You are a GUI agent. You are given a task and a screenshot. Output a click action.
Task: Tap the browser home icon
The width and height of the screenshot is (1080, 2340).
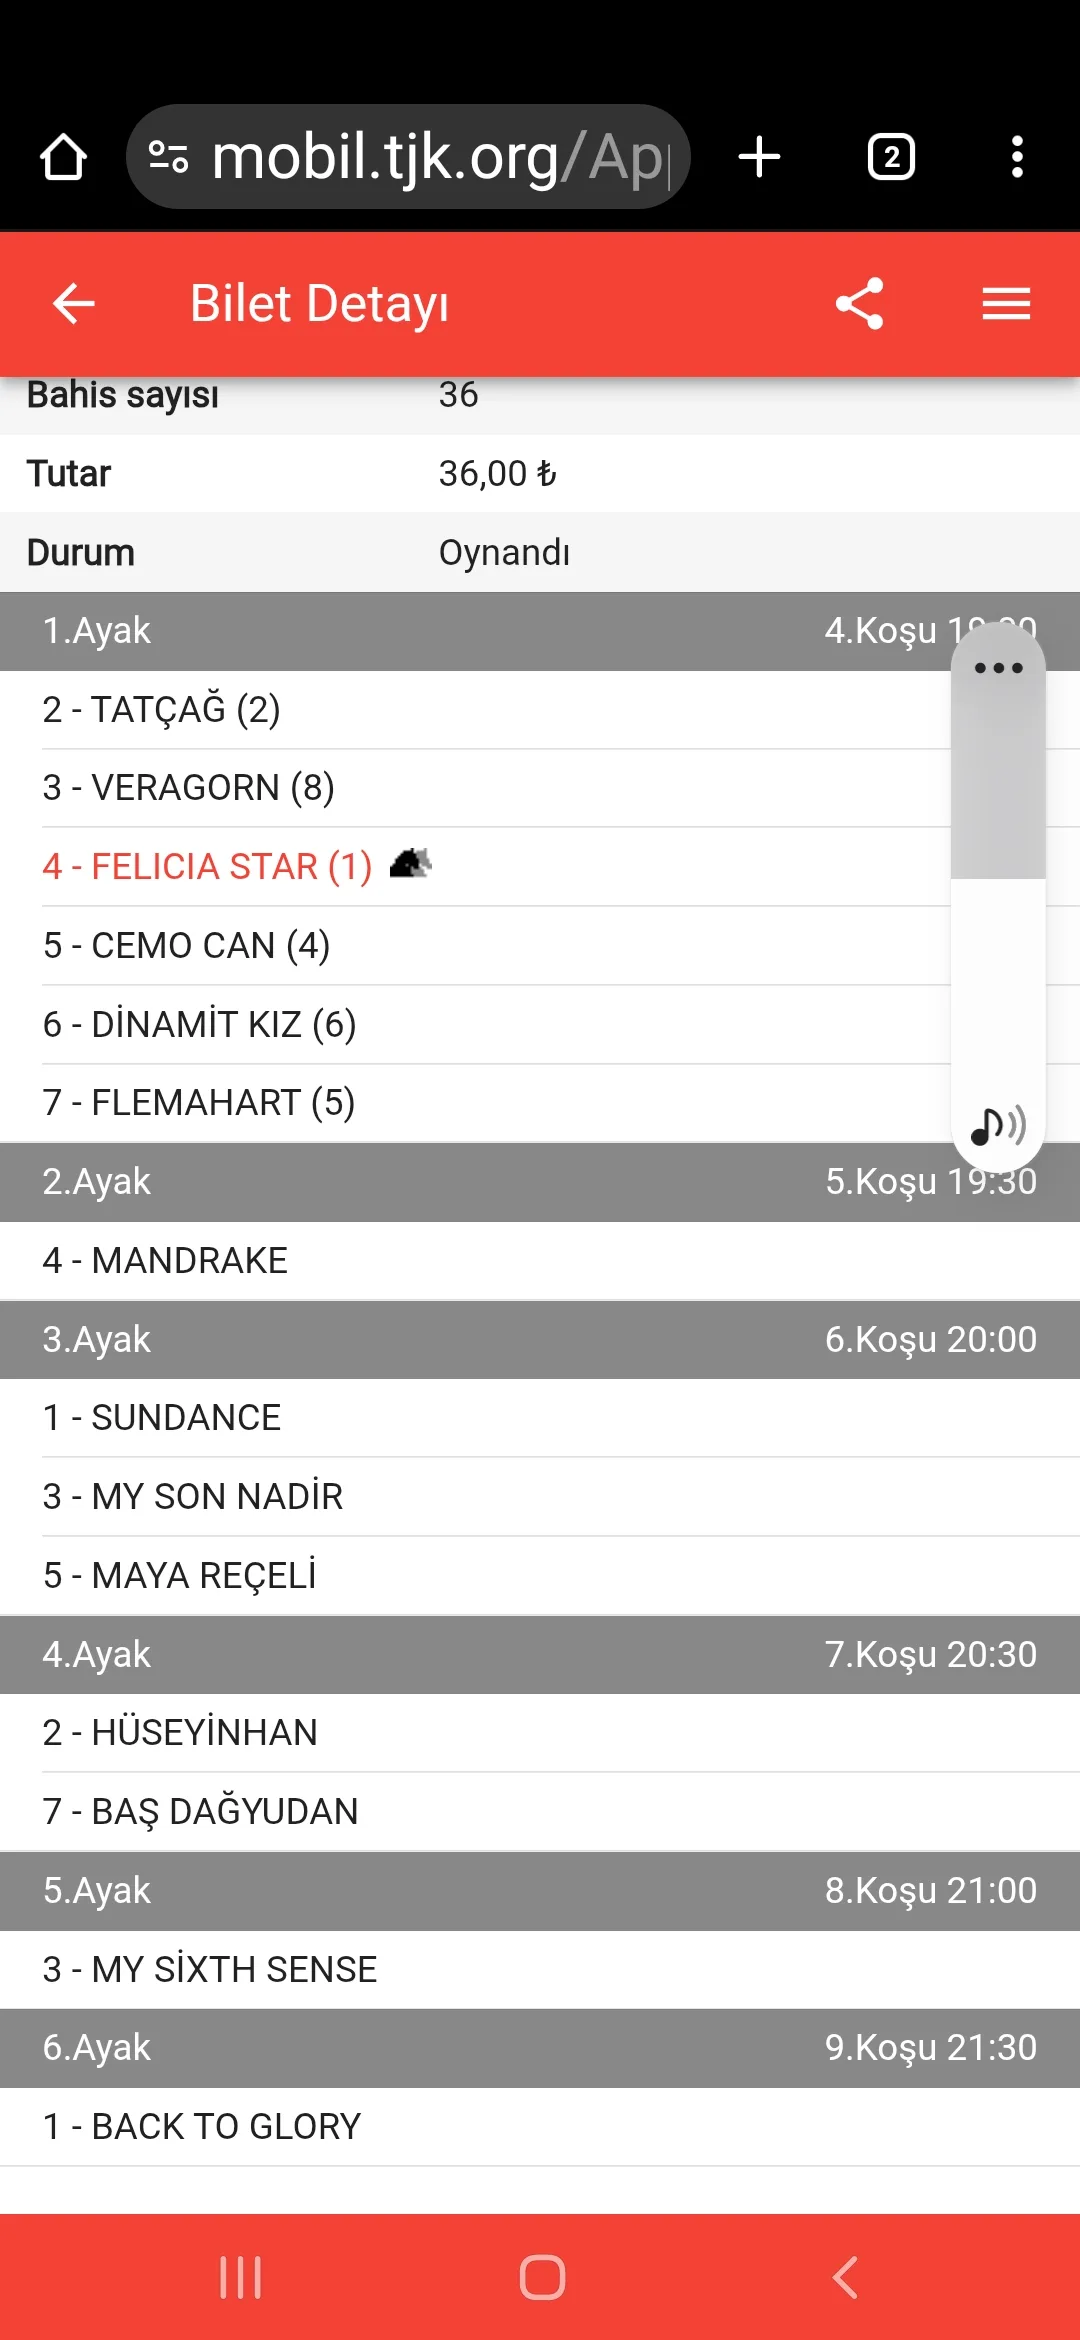[x=63, y=157]
